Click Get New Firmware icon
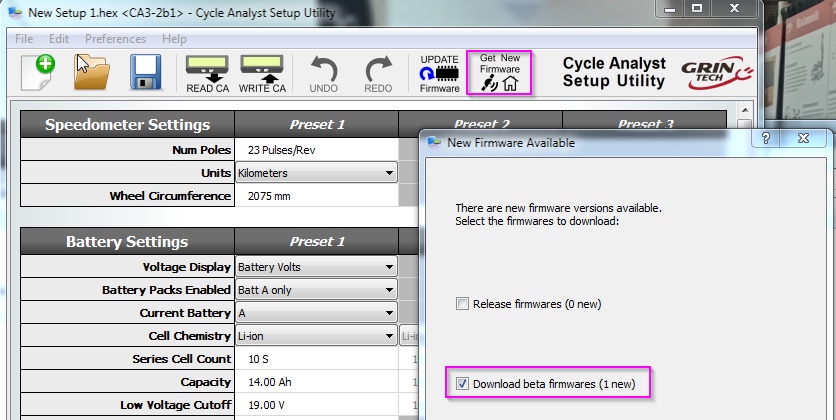Image resolution: width=836 pixels, height=420 pixels. point(500,73)
